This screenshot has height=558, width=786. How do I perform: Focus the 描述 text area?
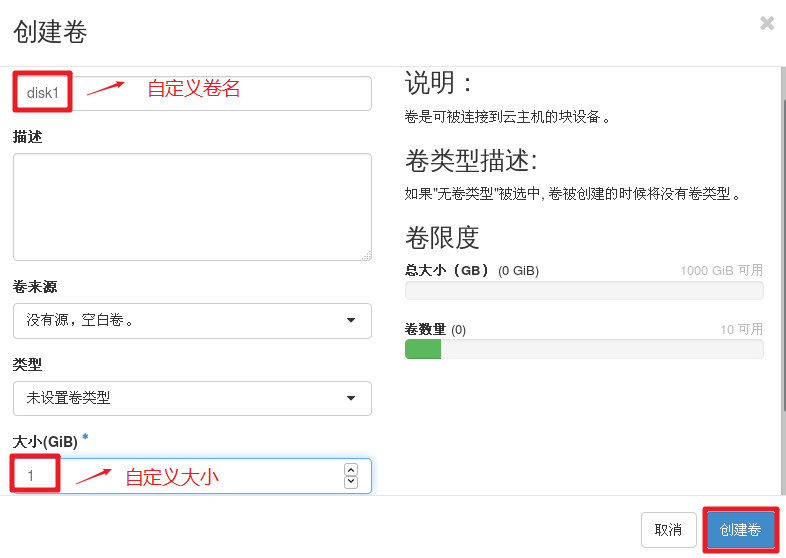[192, 206]
